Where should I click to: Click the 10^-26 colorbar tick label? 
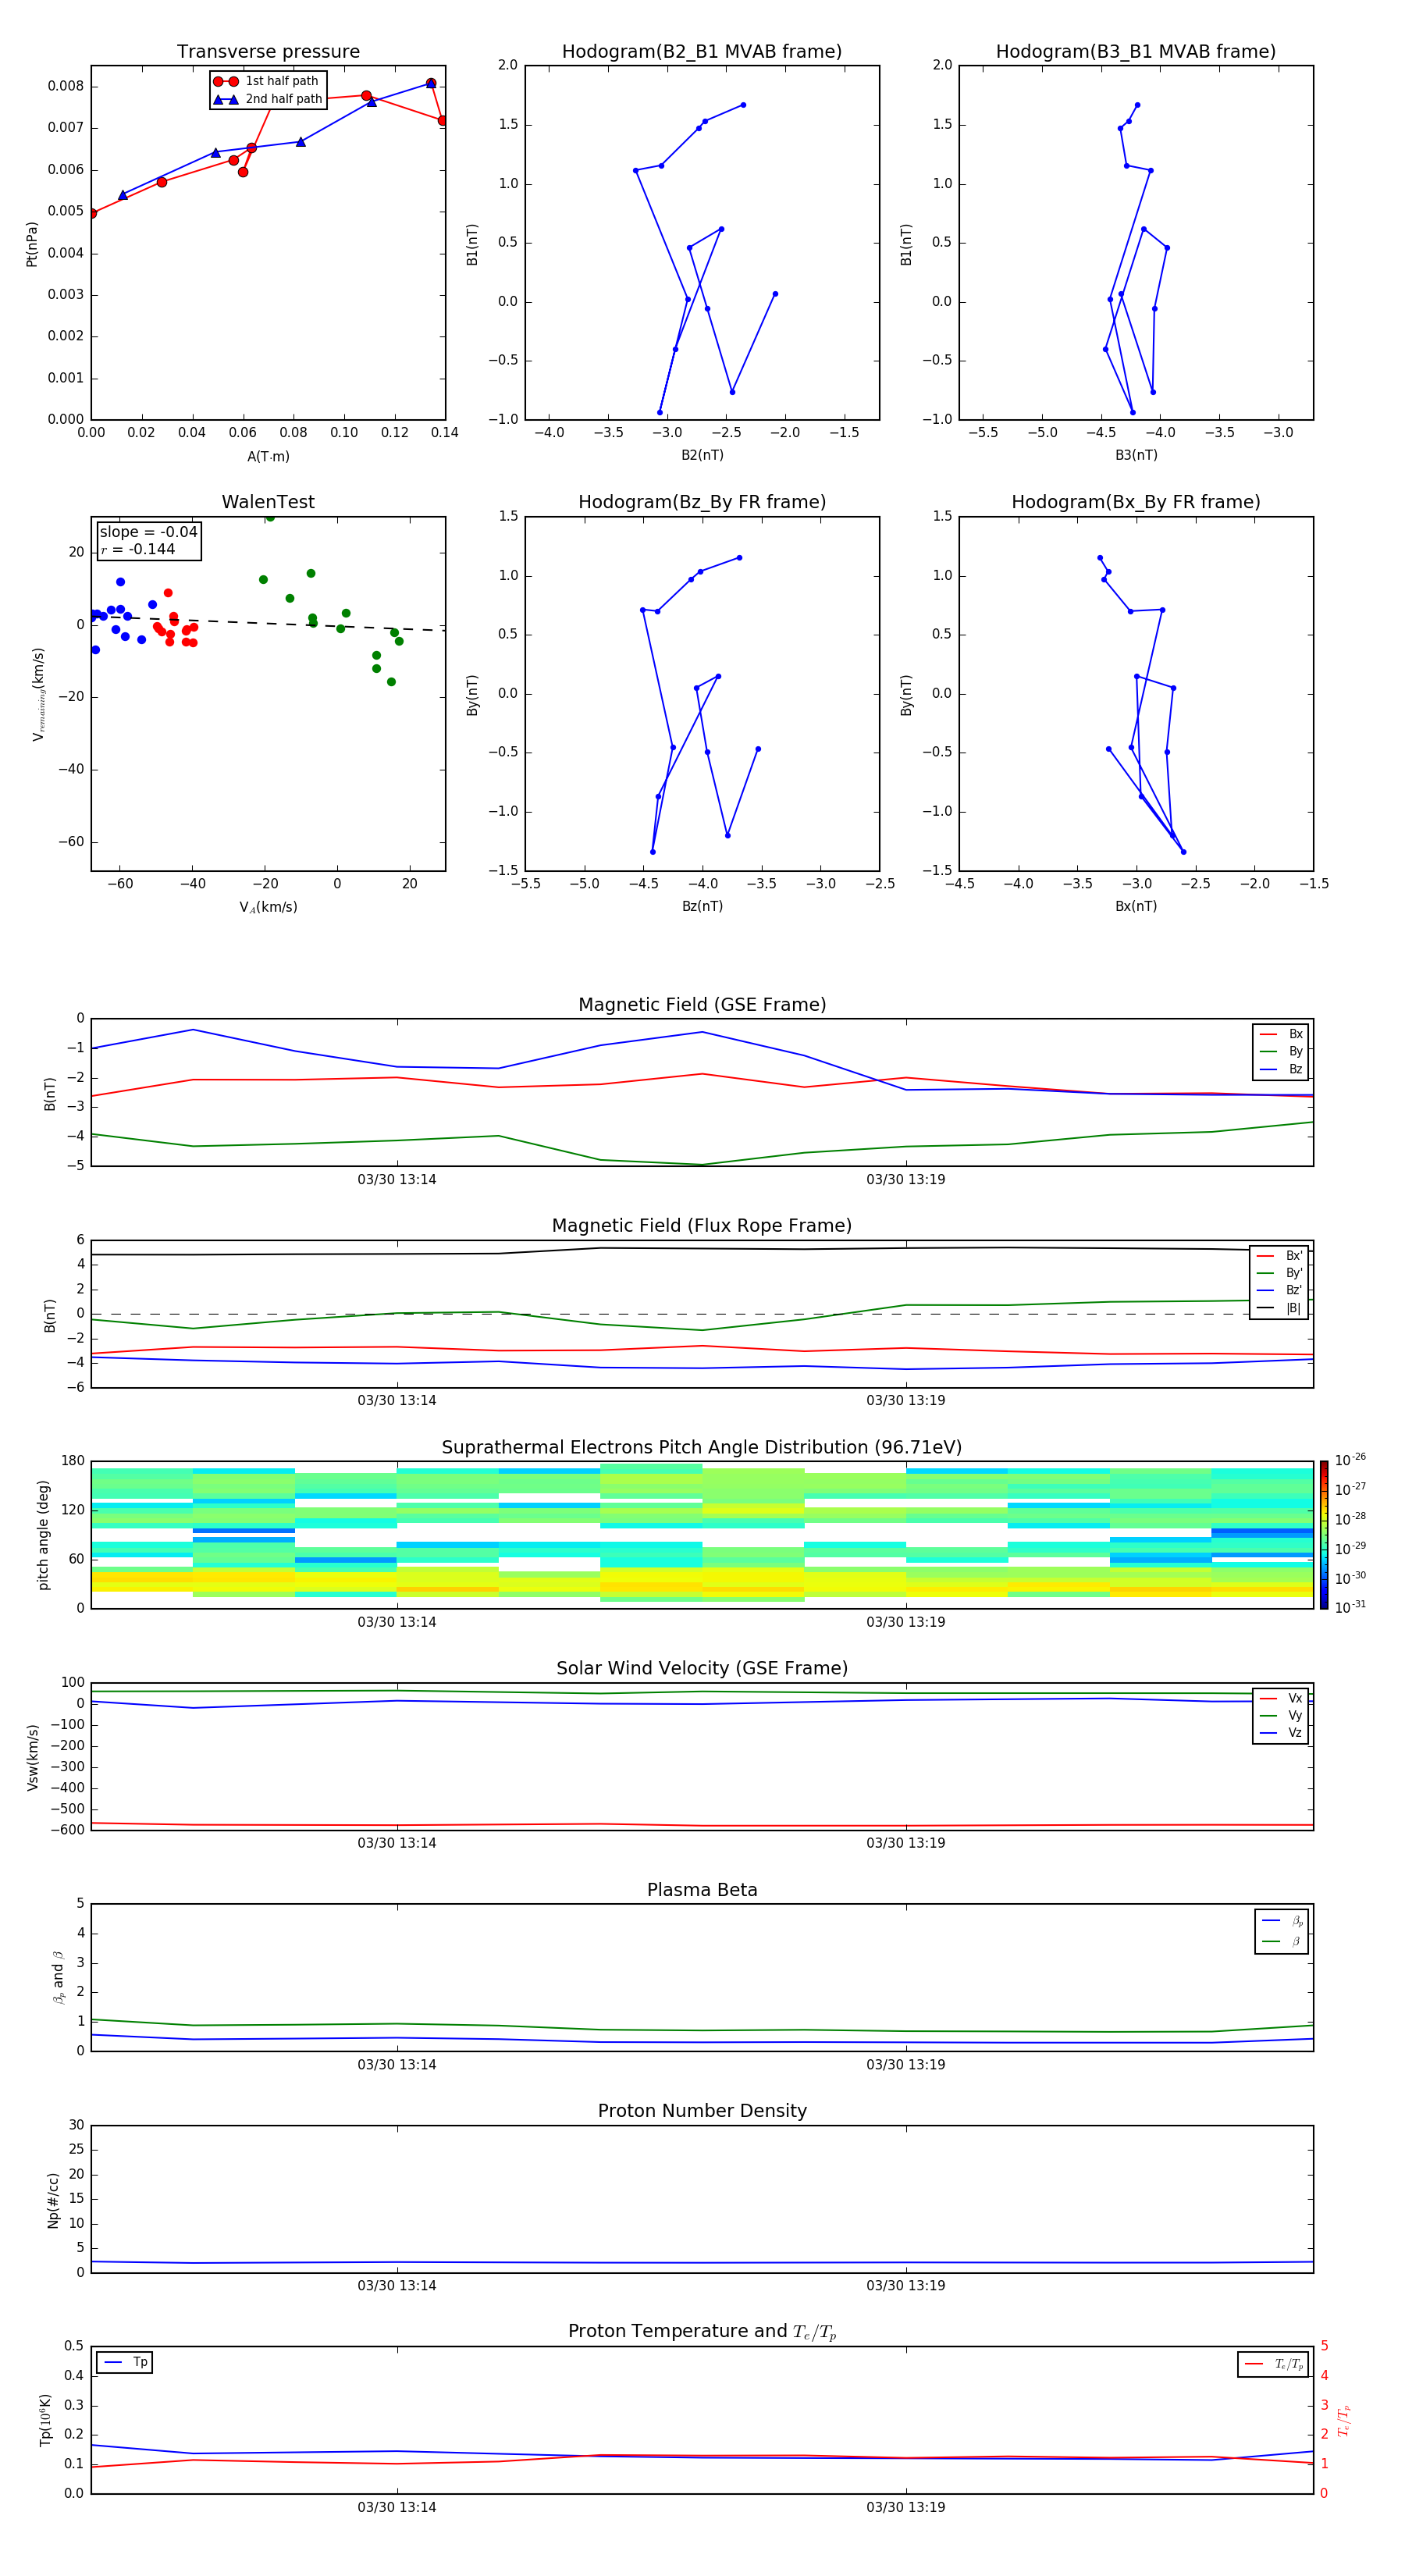pos(1350,1460)
